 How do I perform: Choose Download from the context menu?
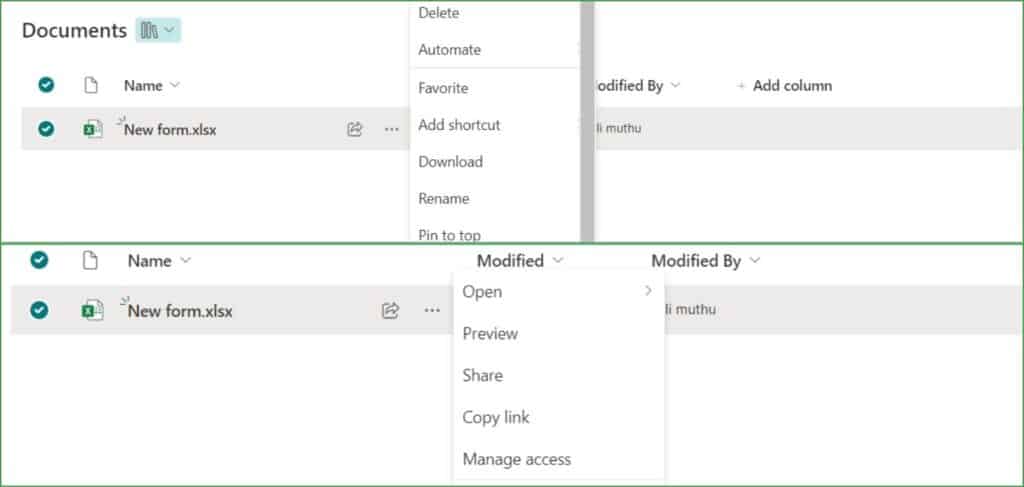[x=451, y=162]
